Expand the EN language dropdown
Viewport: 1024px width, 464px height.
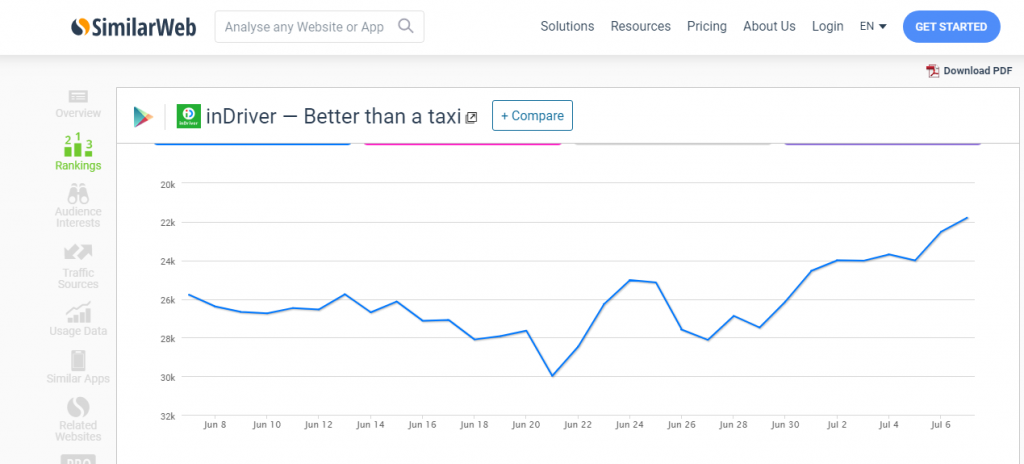(873, 27)
